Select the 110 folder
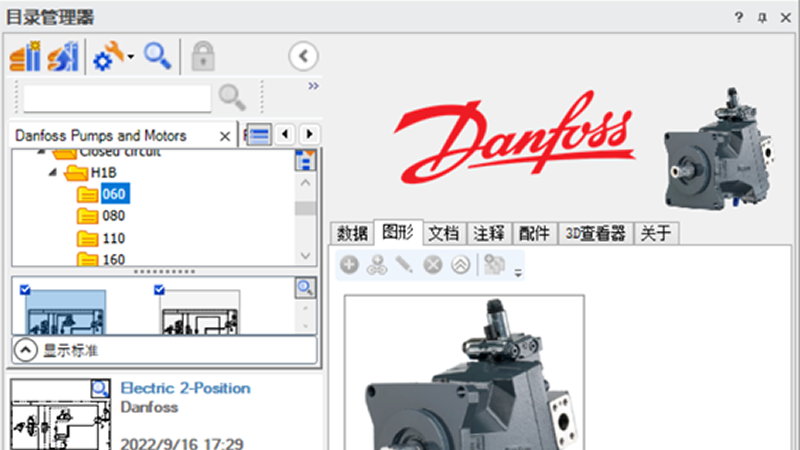Viewport: 800px width, 450px height. coord(113,238)
